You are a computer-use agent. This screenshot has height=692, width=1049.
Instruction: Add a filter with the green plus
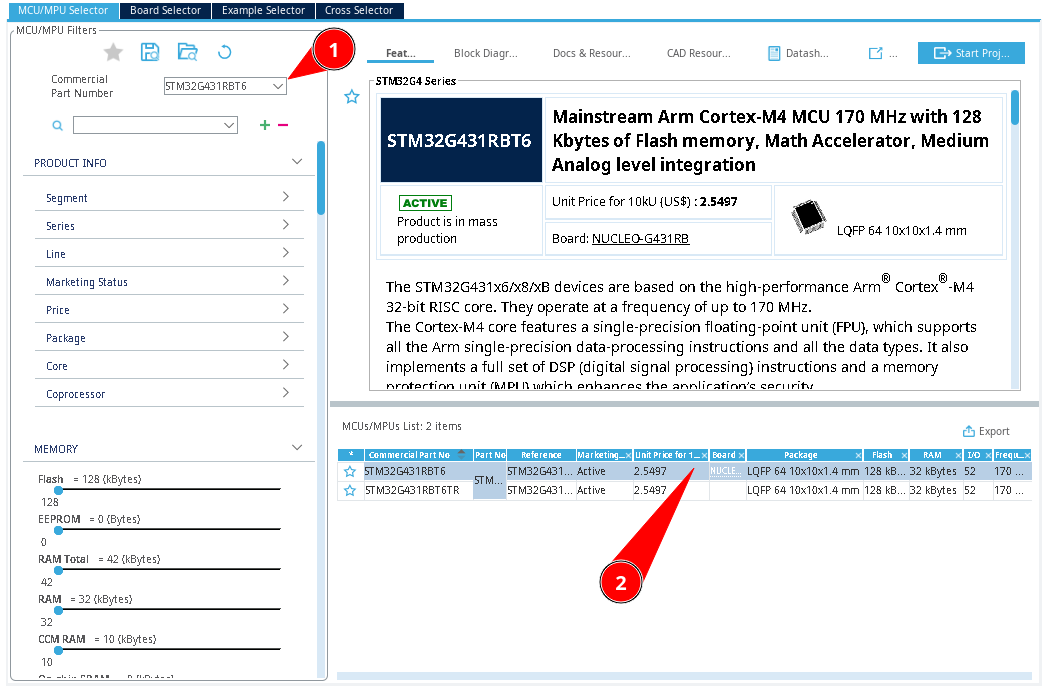pos(265,125)
